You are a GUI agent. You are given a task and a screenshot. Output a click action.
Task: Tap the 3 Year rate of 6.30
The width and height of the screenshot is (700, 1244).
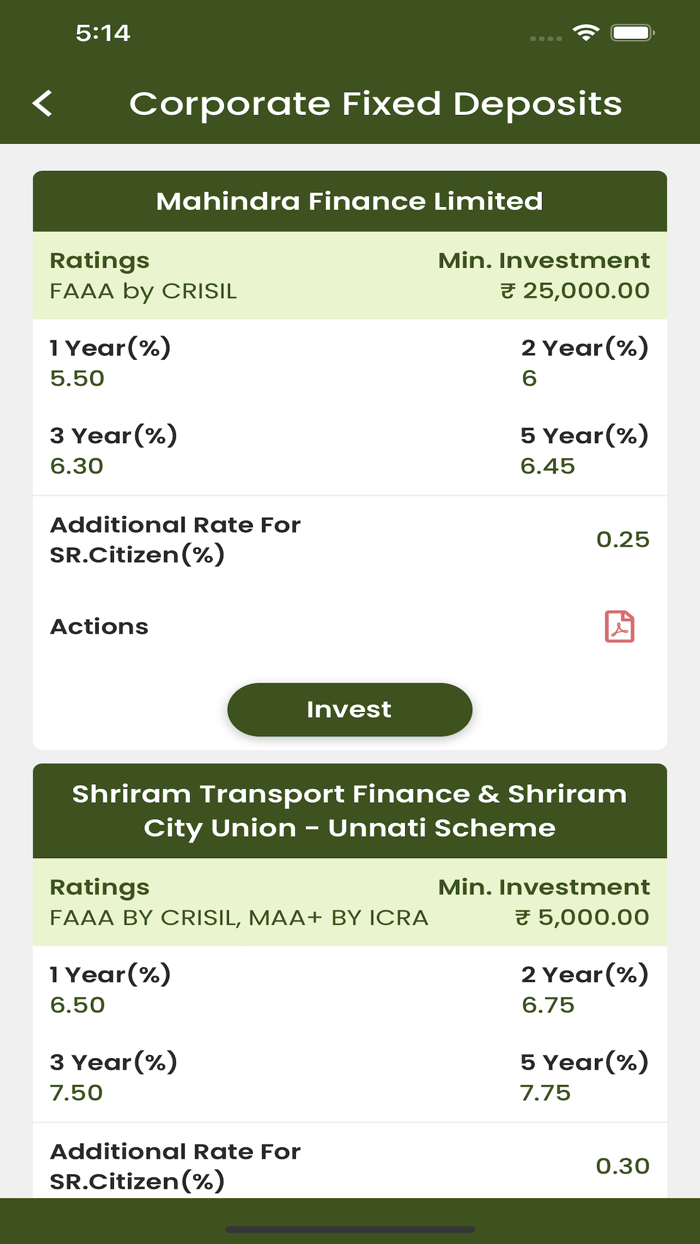point(76,466)
